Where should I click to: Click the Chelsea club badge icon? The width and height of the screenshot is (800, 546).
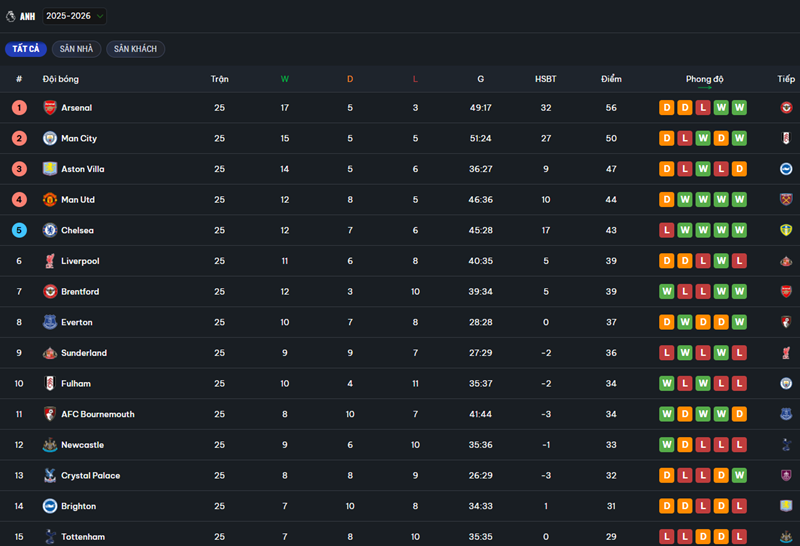[x=50, y=231]
